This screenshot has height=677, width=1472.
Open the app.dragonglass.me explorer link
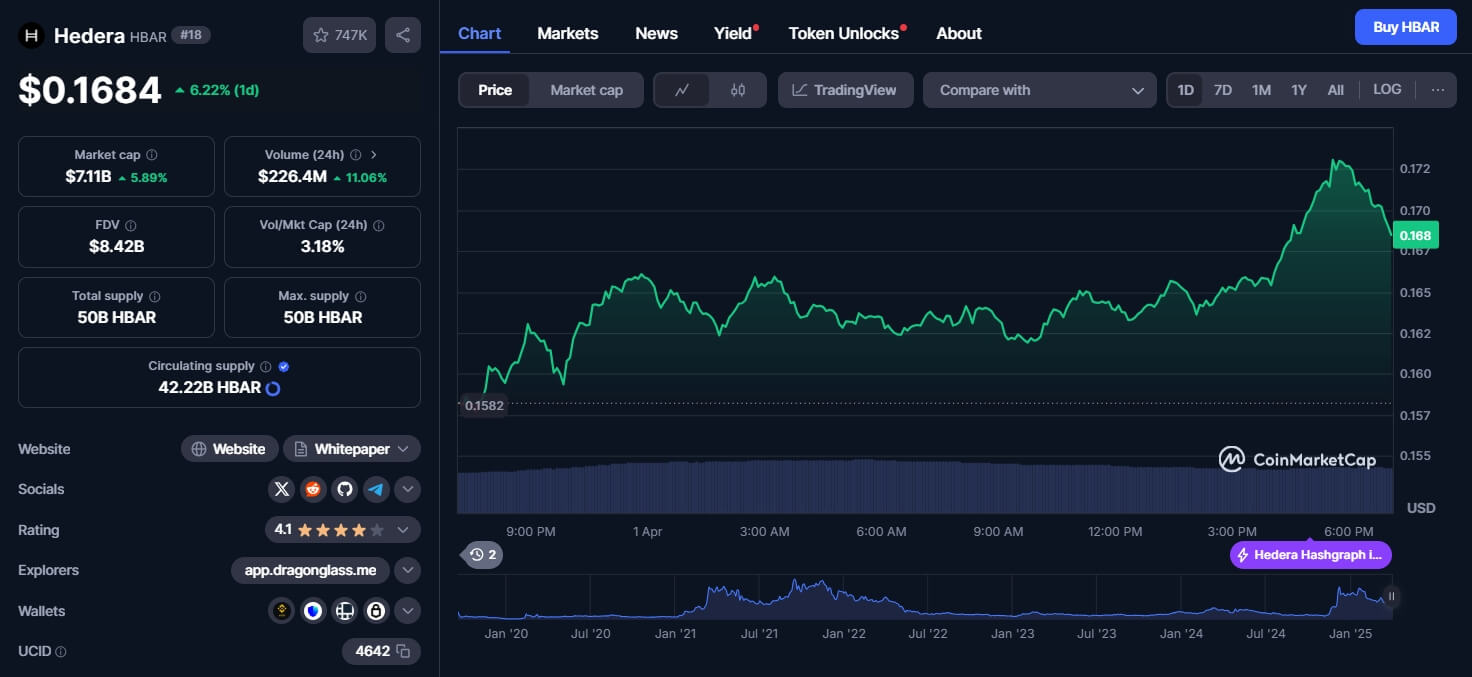point(310,570)
